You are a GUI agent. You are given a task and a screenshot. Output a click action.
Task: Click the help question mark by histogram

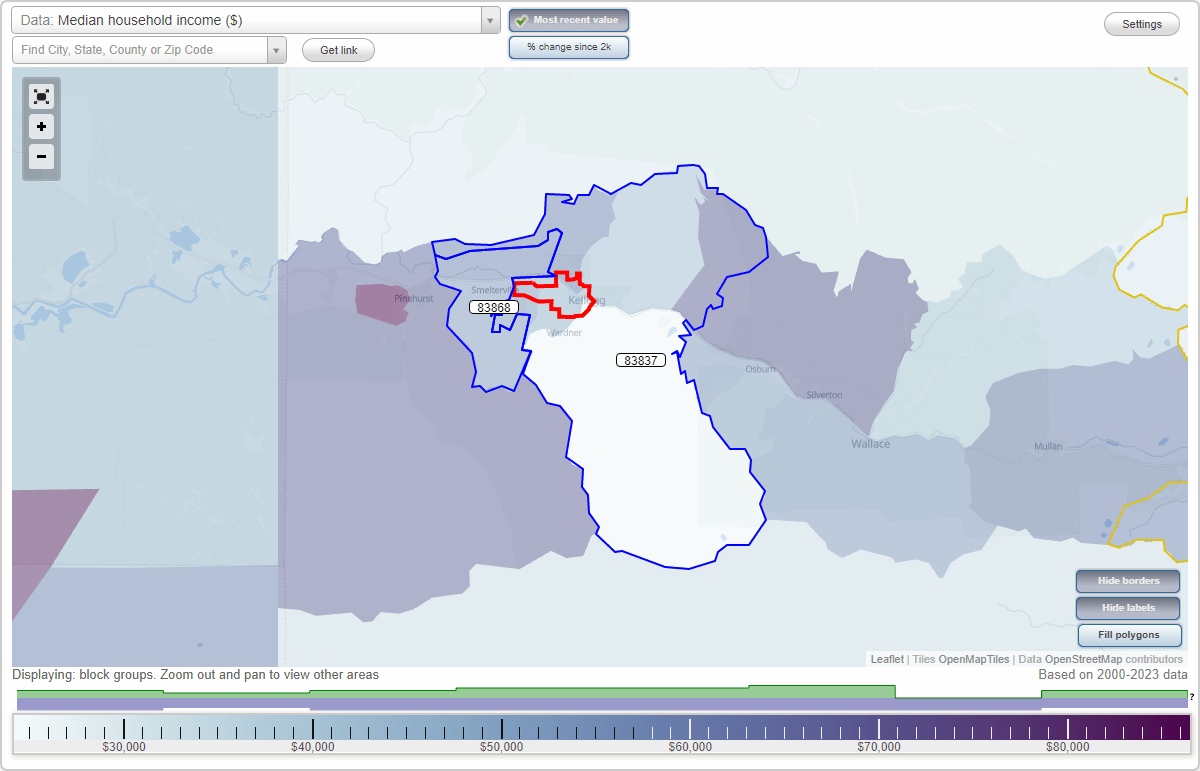(x=1192, y=696)
